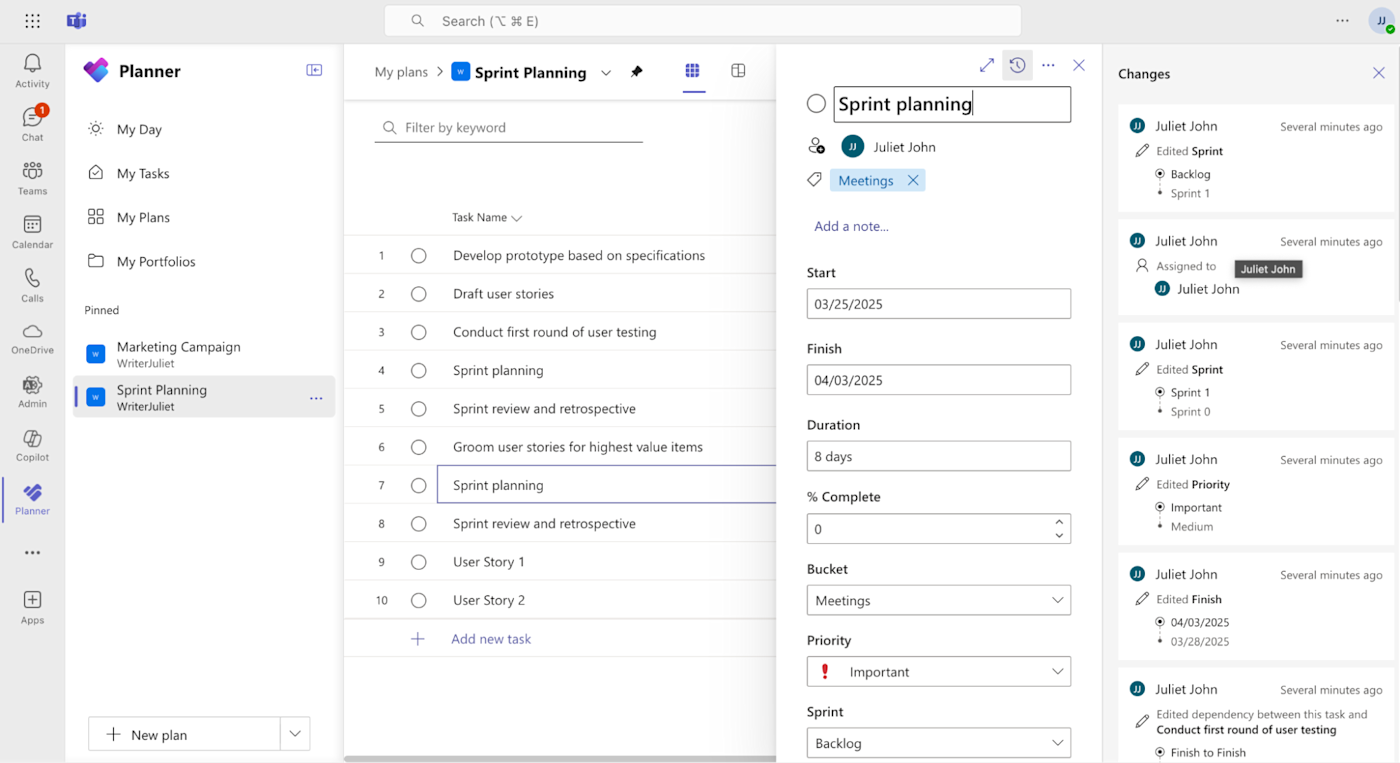Screen dimensions: 1400x763
Task: Collapse the Planner navigation pane
Action: [314, 70]
